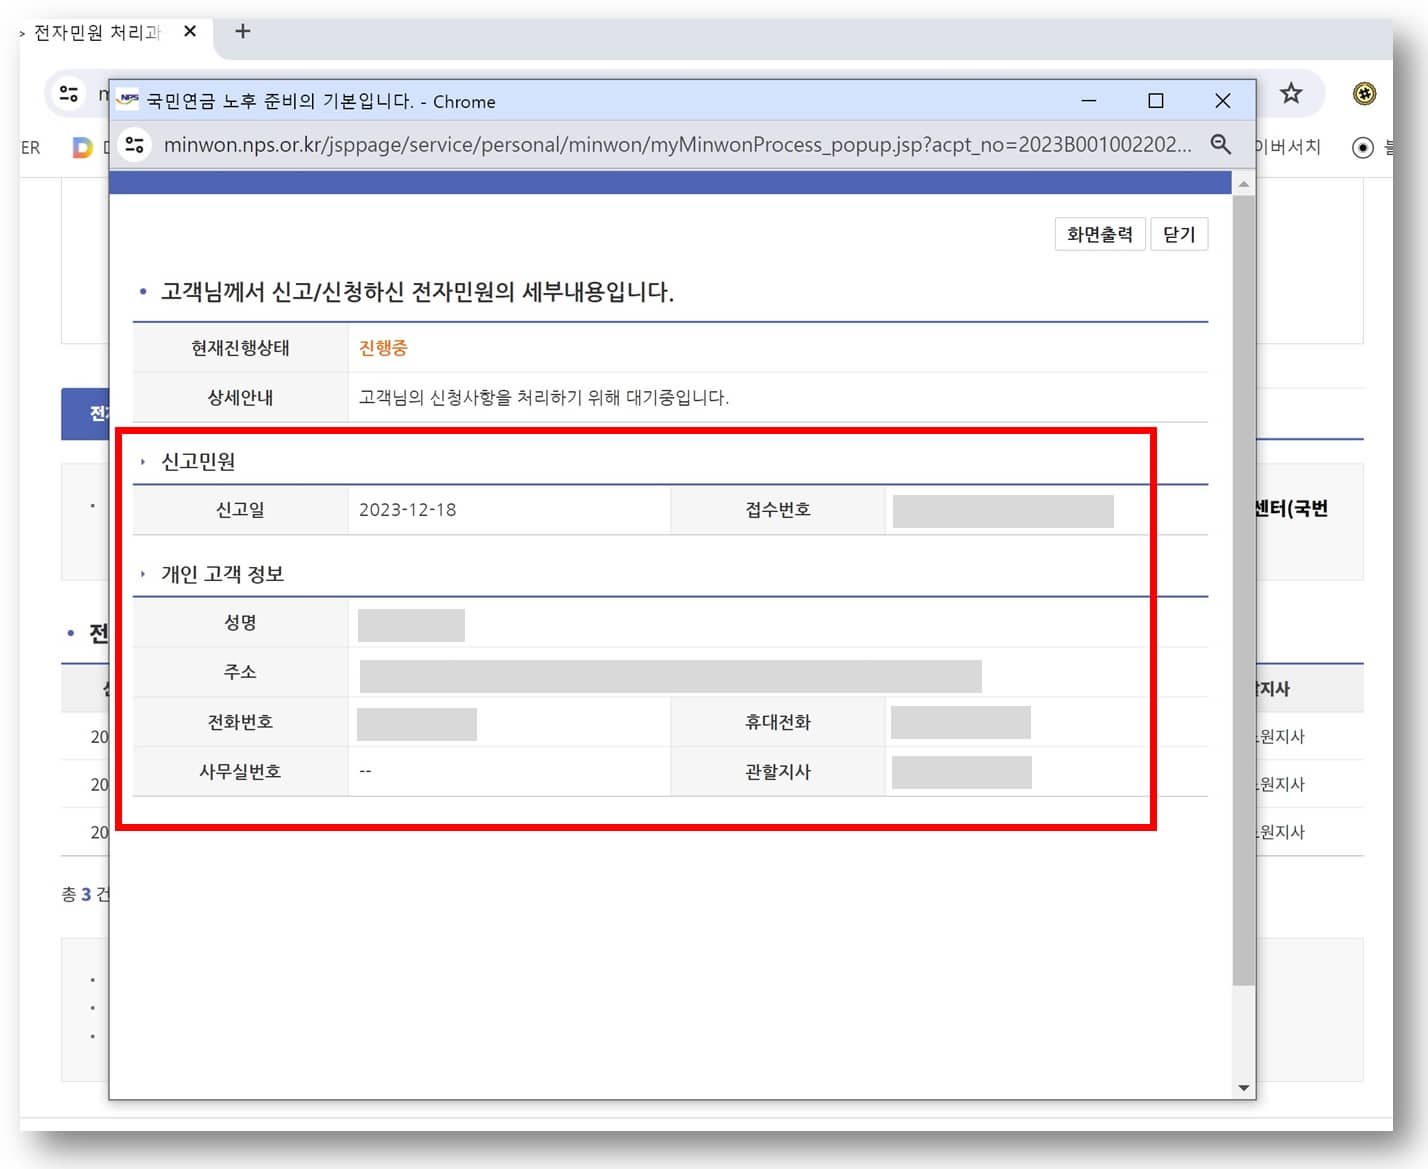Click the 진행중 status text
The image size is (1428, 1169).
coord(383,348)
